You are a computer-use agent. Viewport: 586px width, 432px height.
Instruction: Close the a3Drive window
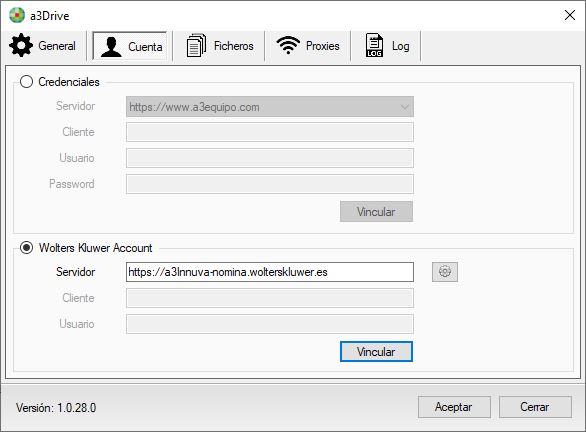point(570,15)
